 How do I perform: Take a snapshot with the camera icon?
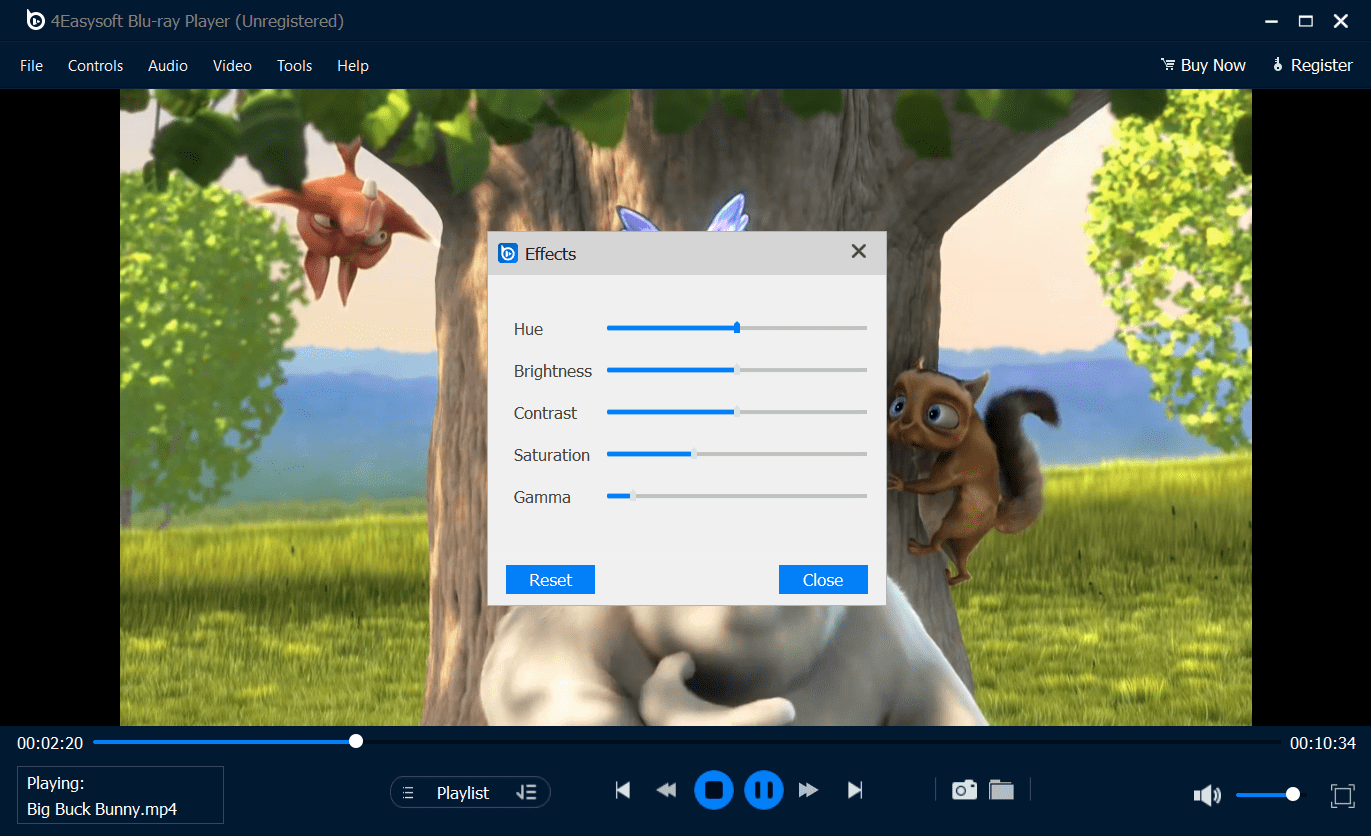(x=964, y=790)
